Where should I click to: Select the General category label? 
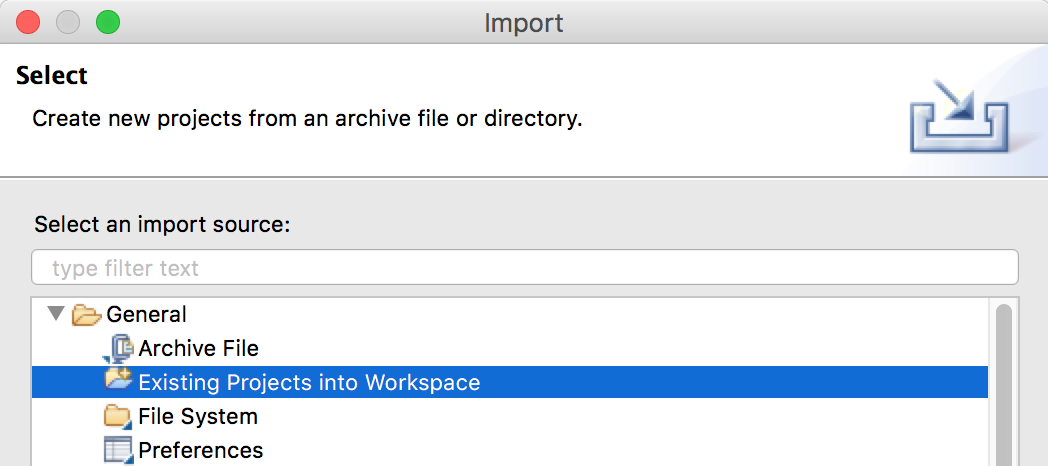click(x=146, y=314)
